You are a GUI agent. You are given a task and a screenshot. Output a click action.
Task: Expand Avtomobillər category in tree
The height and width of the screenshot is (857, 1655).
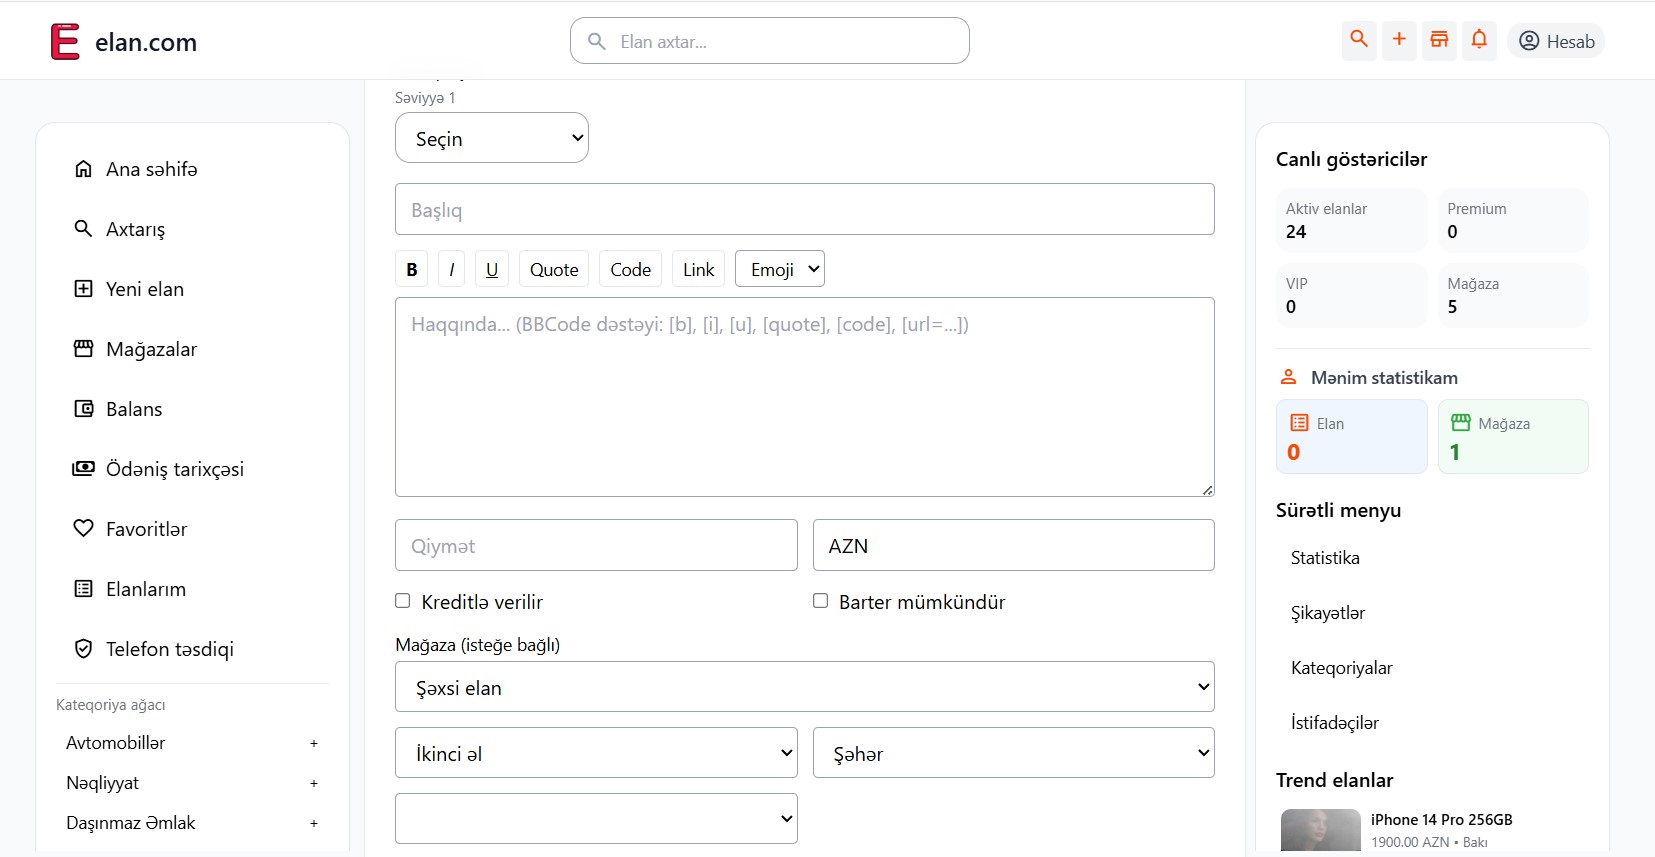click(313, 743)
